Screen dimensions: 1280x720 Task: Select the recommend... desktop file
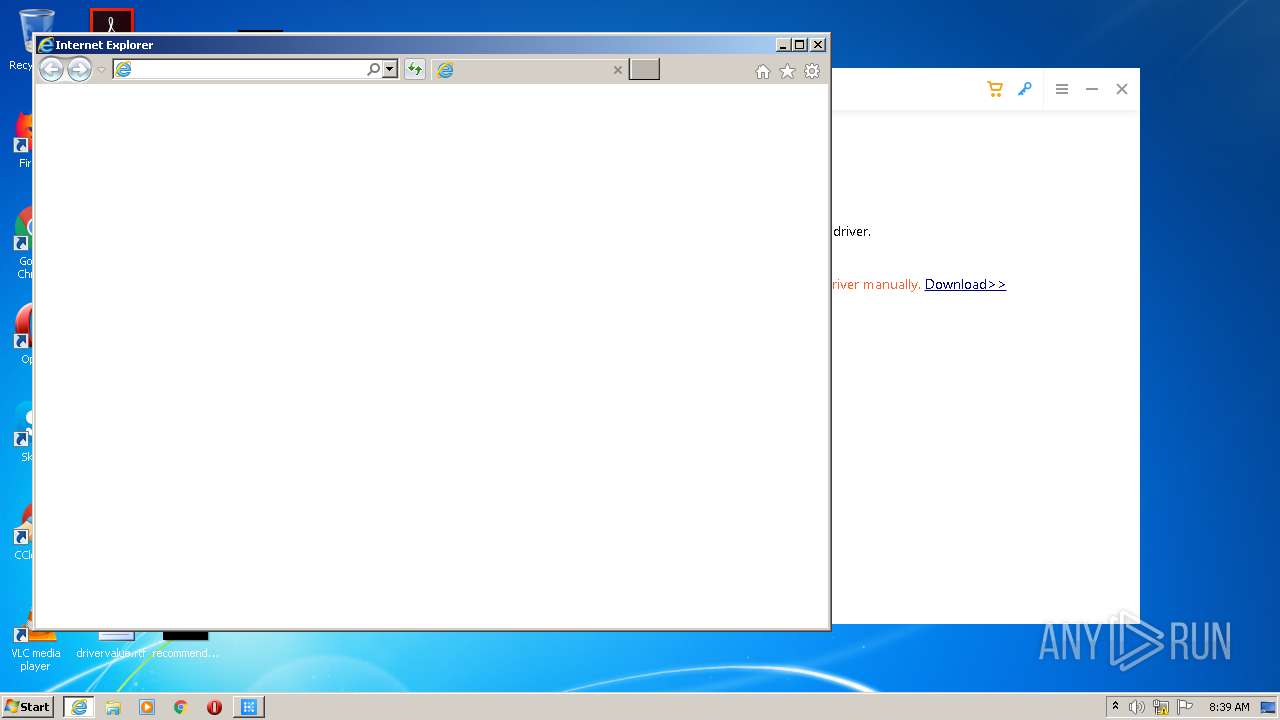coord(186,646)
